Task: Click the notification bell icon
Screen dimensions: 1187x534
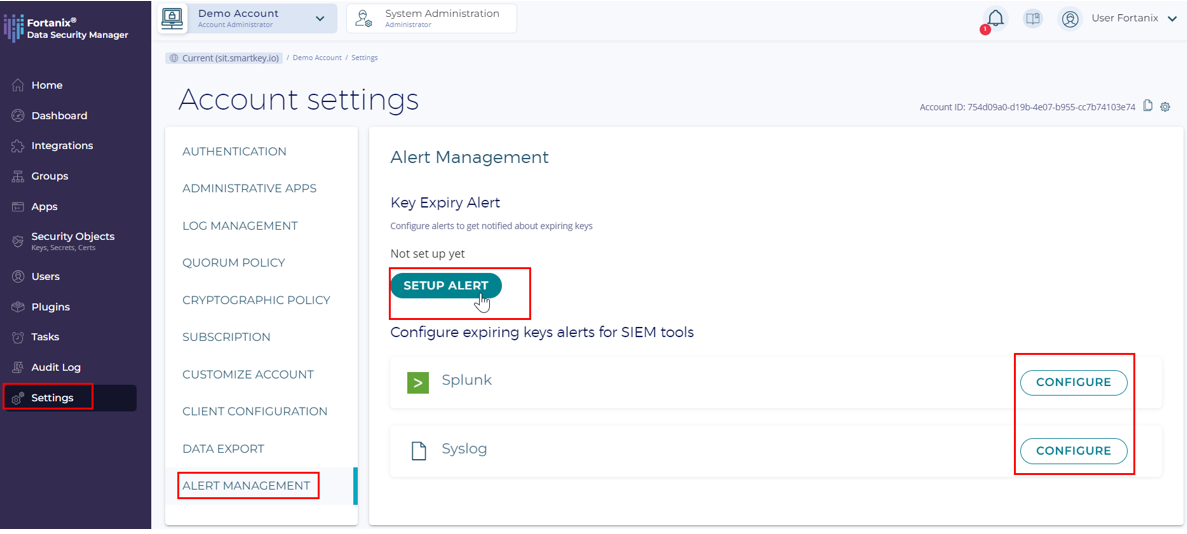Action: coord(995,19)
